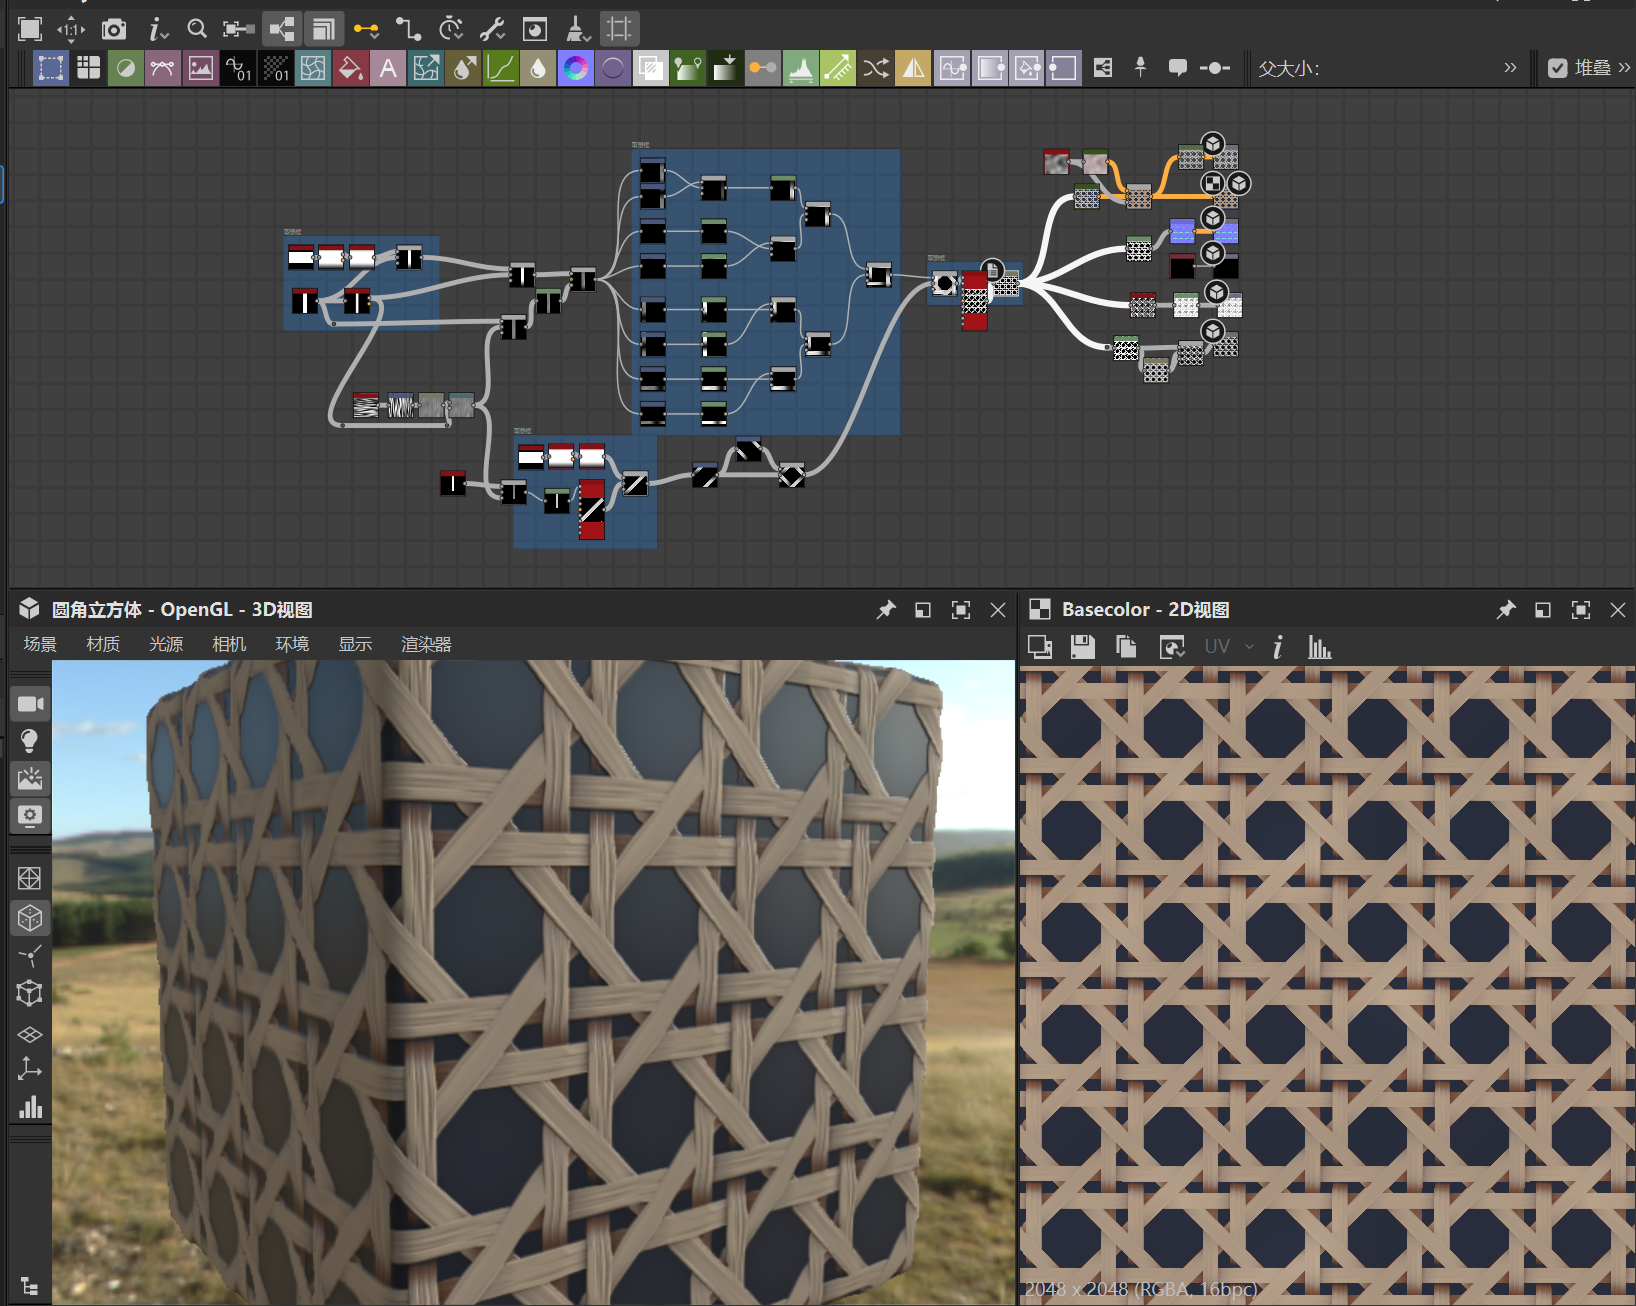This screenshot has width=1636, height=1306.
Task: Toggle the camera icon in 3D view sidebar
Action: [30, 704]
